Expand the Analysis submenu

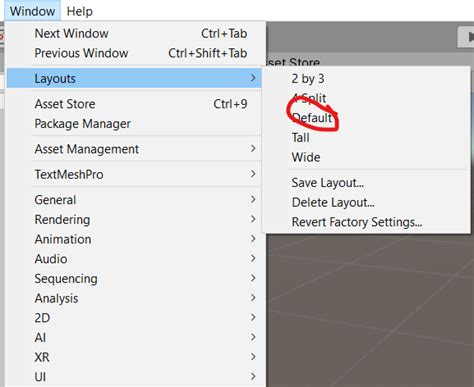coord(133,298)
